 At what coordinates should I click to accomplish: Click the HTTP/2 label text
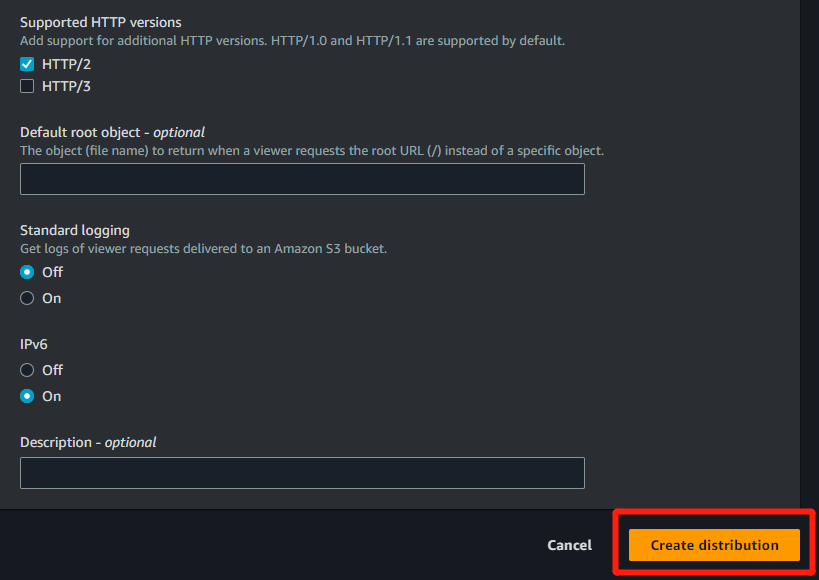click(66, 64)
